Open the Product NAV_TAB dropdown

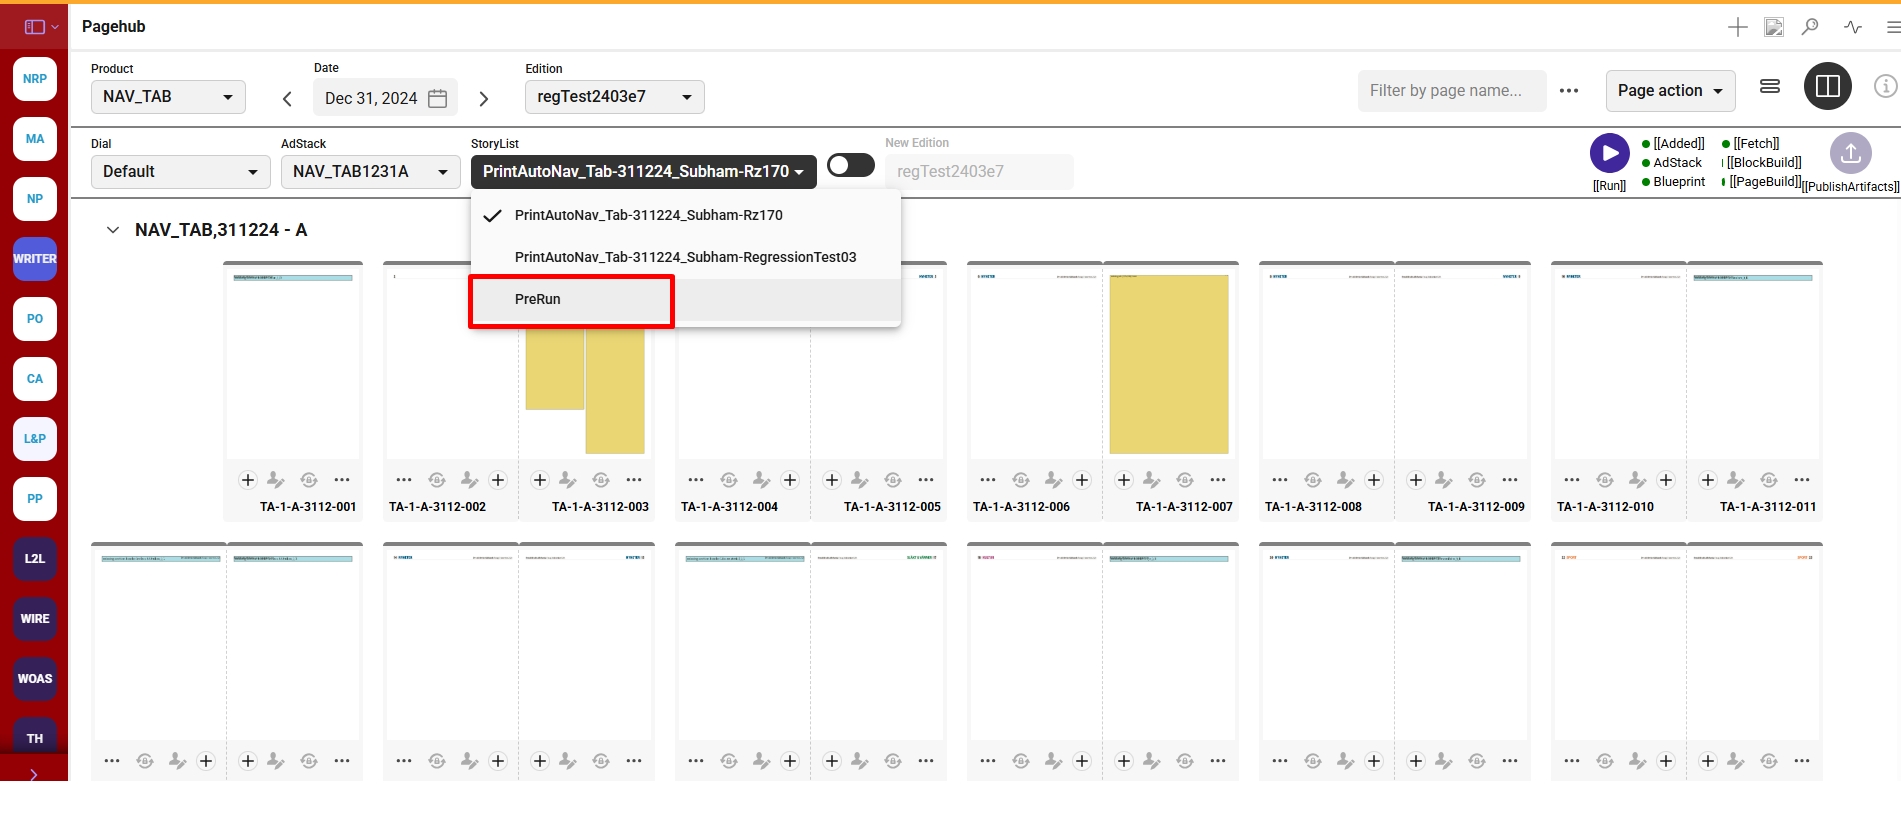[168, 97]
